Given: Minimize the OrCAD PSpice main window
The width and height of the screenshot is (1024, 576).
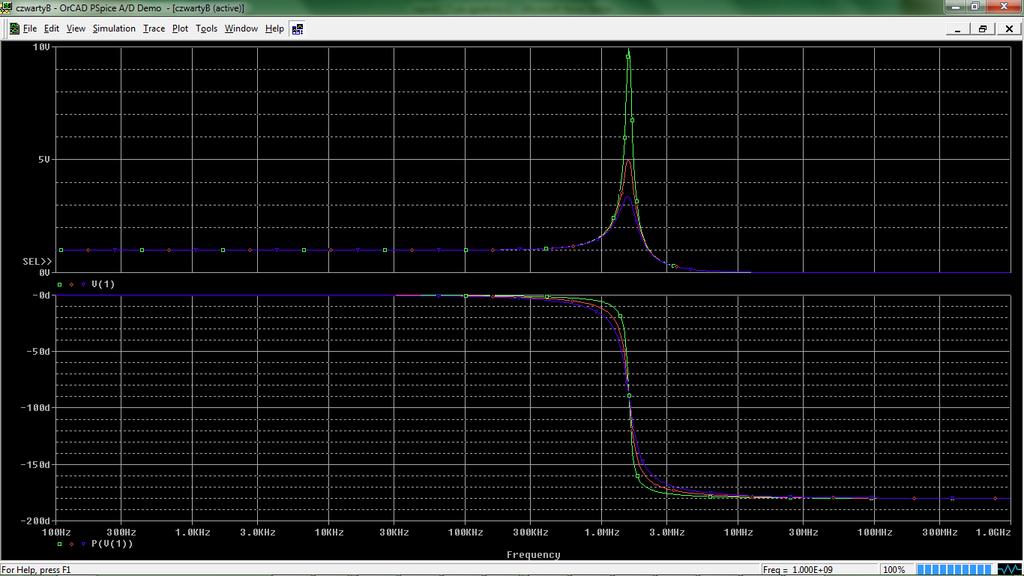Looking at the screenshot, I should coord(955,6).
